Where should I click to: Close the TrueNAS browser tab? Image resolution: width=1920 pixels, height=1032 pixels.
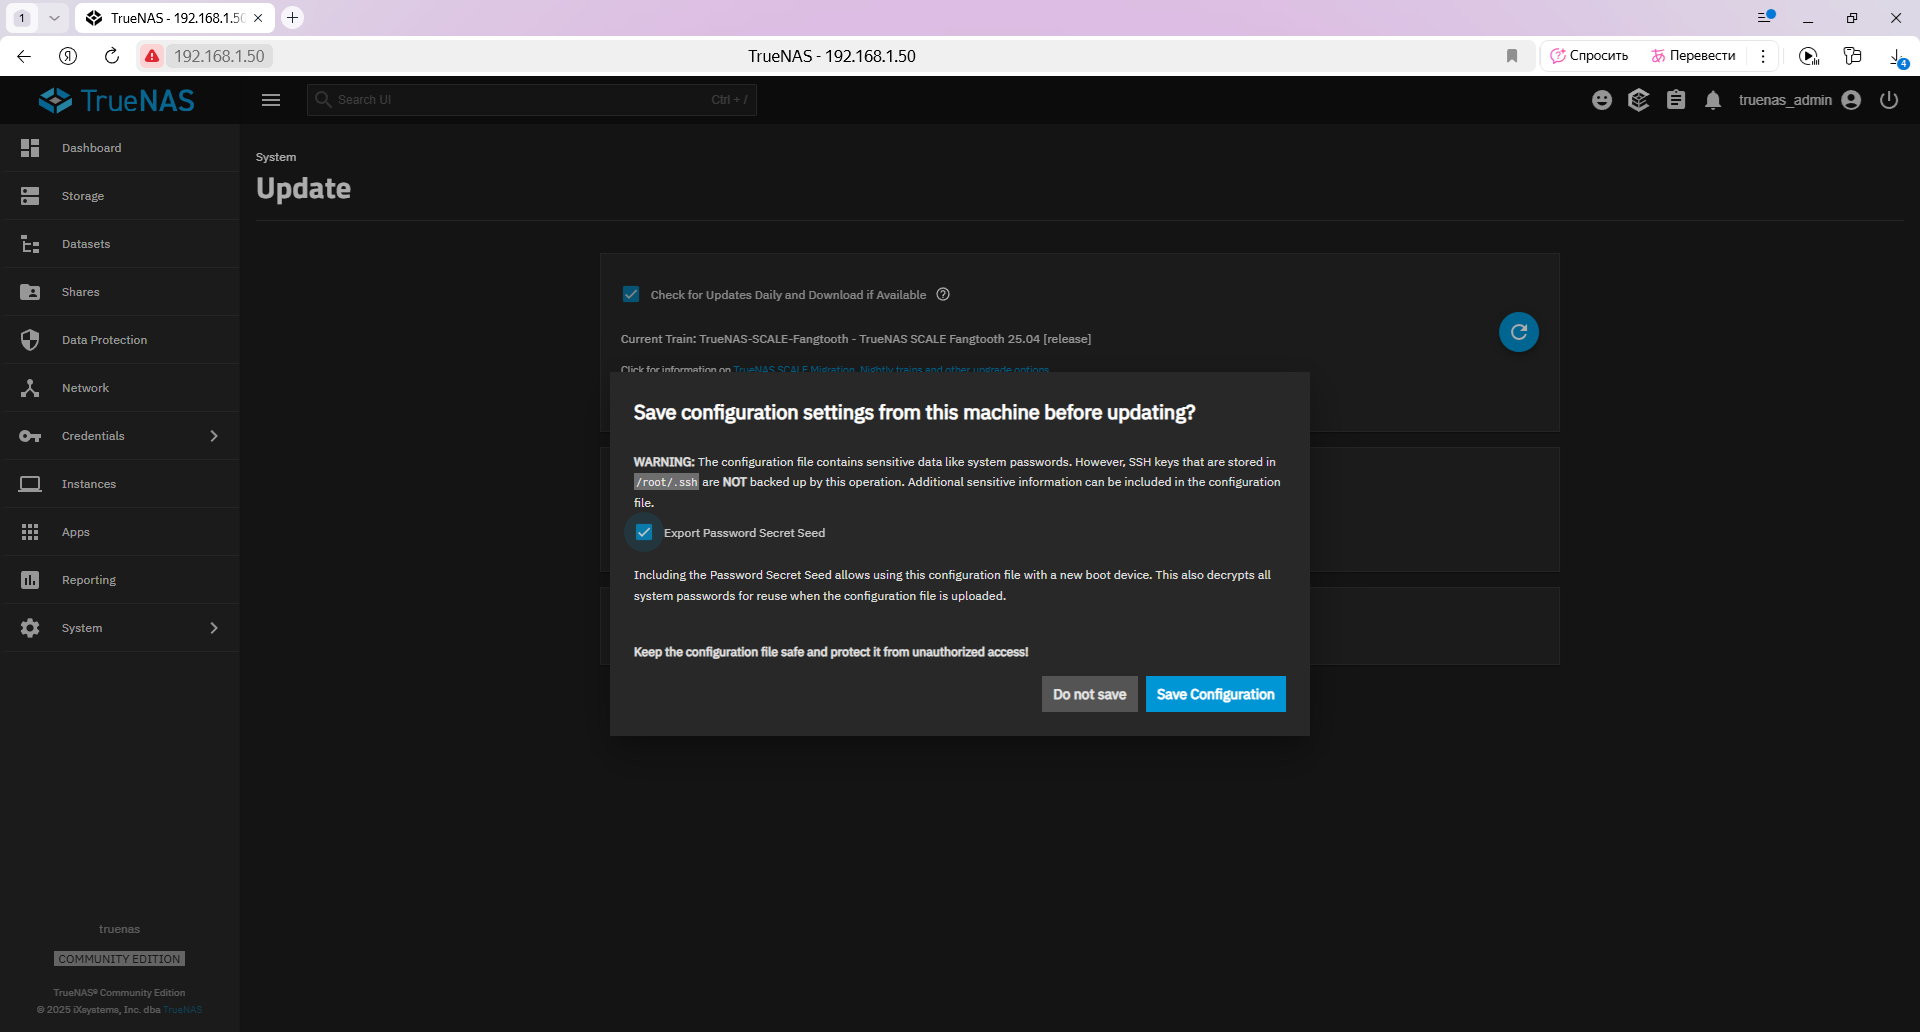click(x=258, y=18)
